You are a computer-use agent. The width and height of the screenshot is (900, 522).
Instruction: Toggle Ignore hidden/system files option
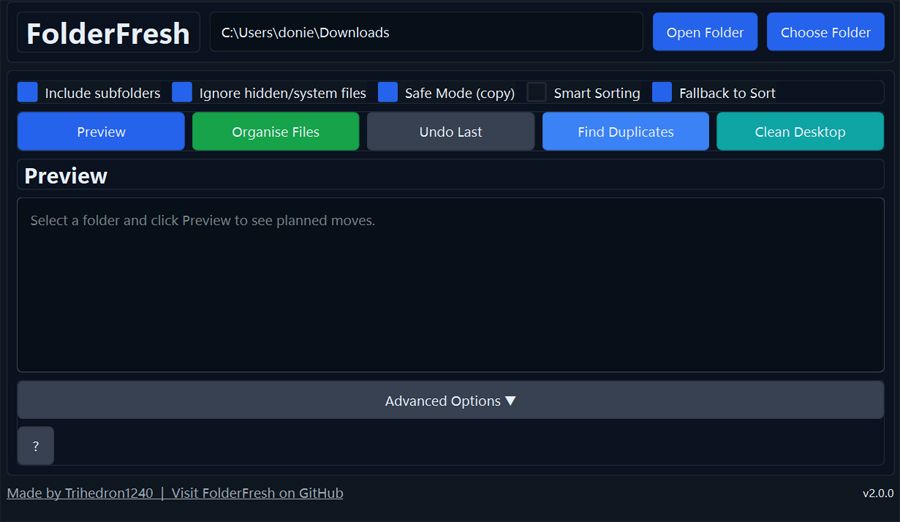coord(182,93)
